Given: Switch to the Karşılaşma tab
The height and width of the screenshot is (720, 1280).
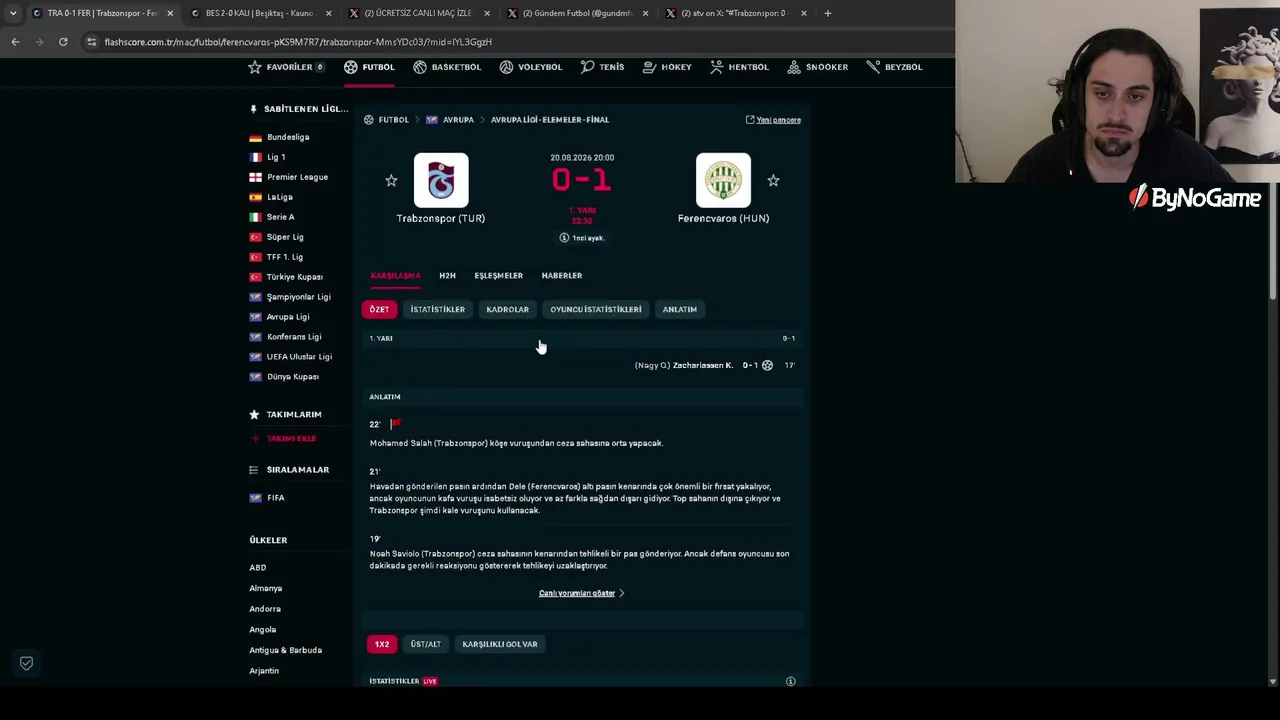Looking at the screenshot, I should pos(395,276).
